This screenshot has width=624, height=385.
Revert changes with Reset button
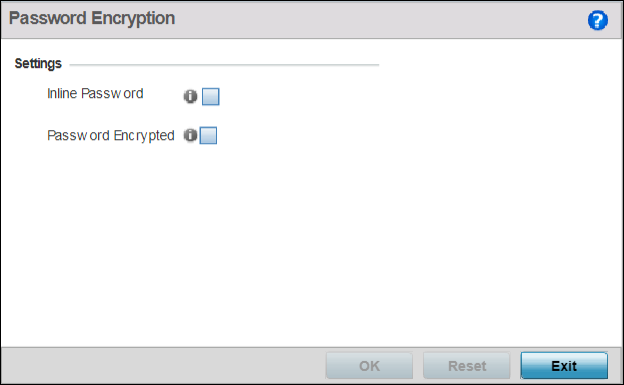tap(467, 365)
